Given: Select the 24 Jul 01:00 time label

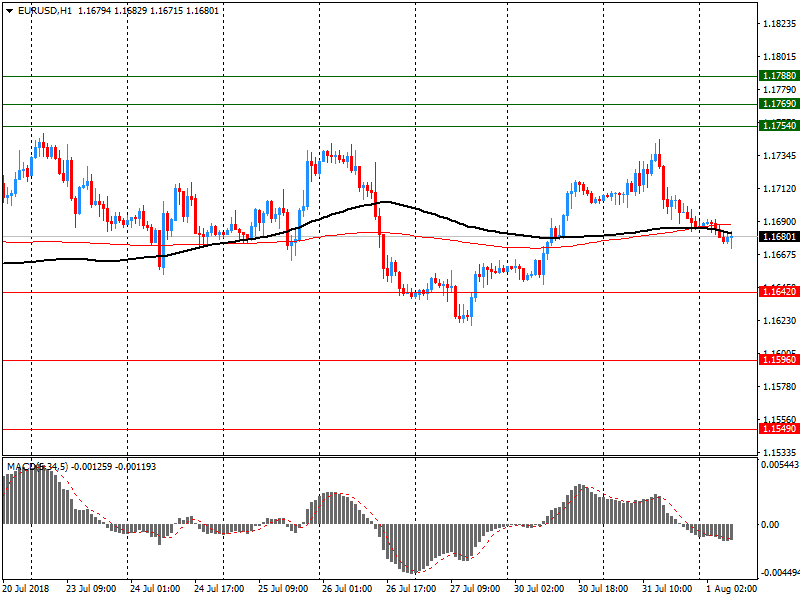Looking at the screenshot, I should (155, 589).
